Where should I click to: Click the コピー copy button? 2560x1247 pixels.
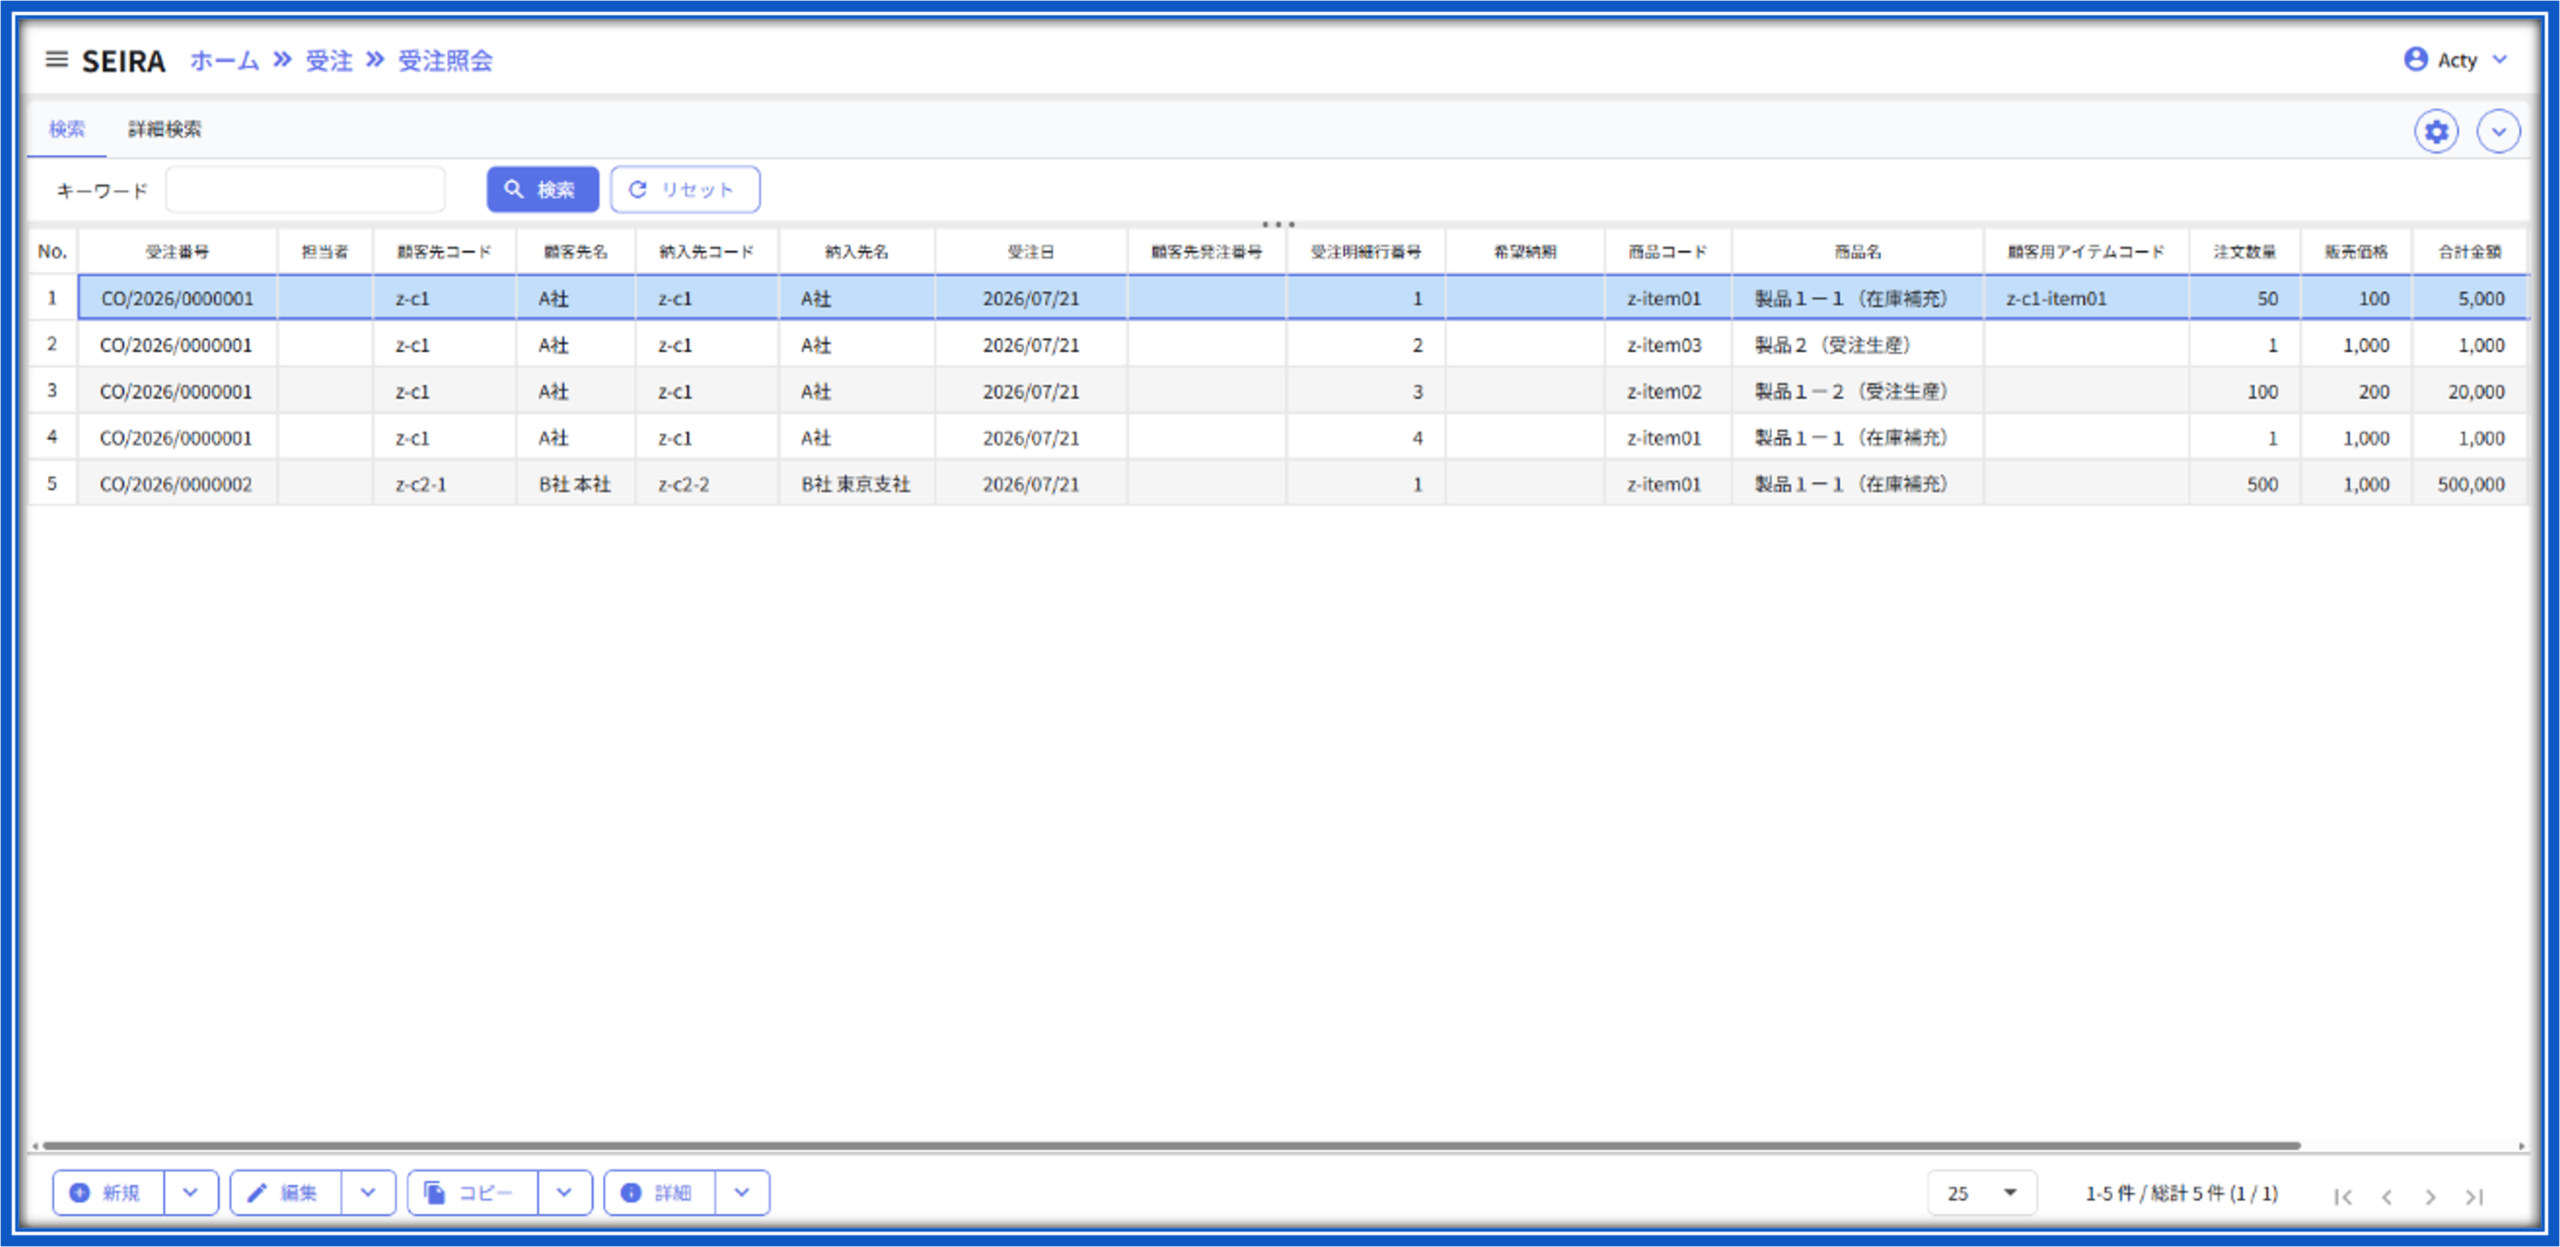pos(472,1192)
